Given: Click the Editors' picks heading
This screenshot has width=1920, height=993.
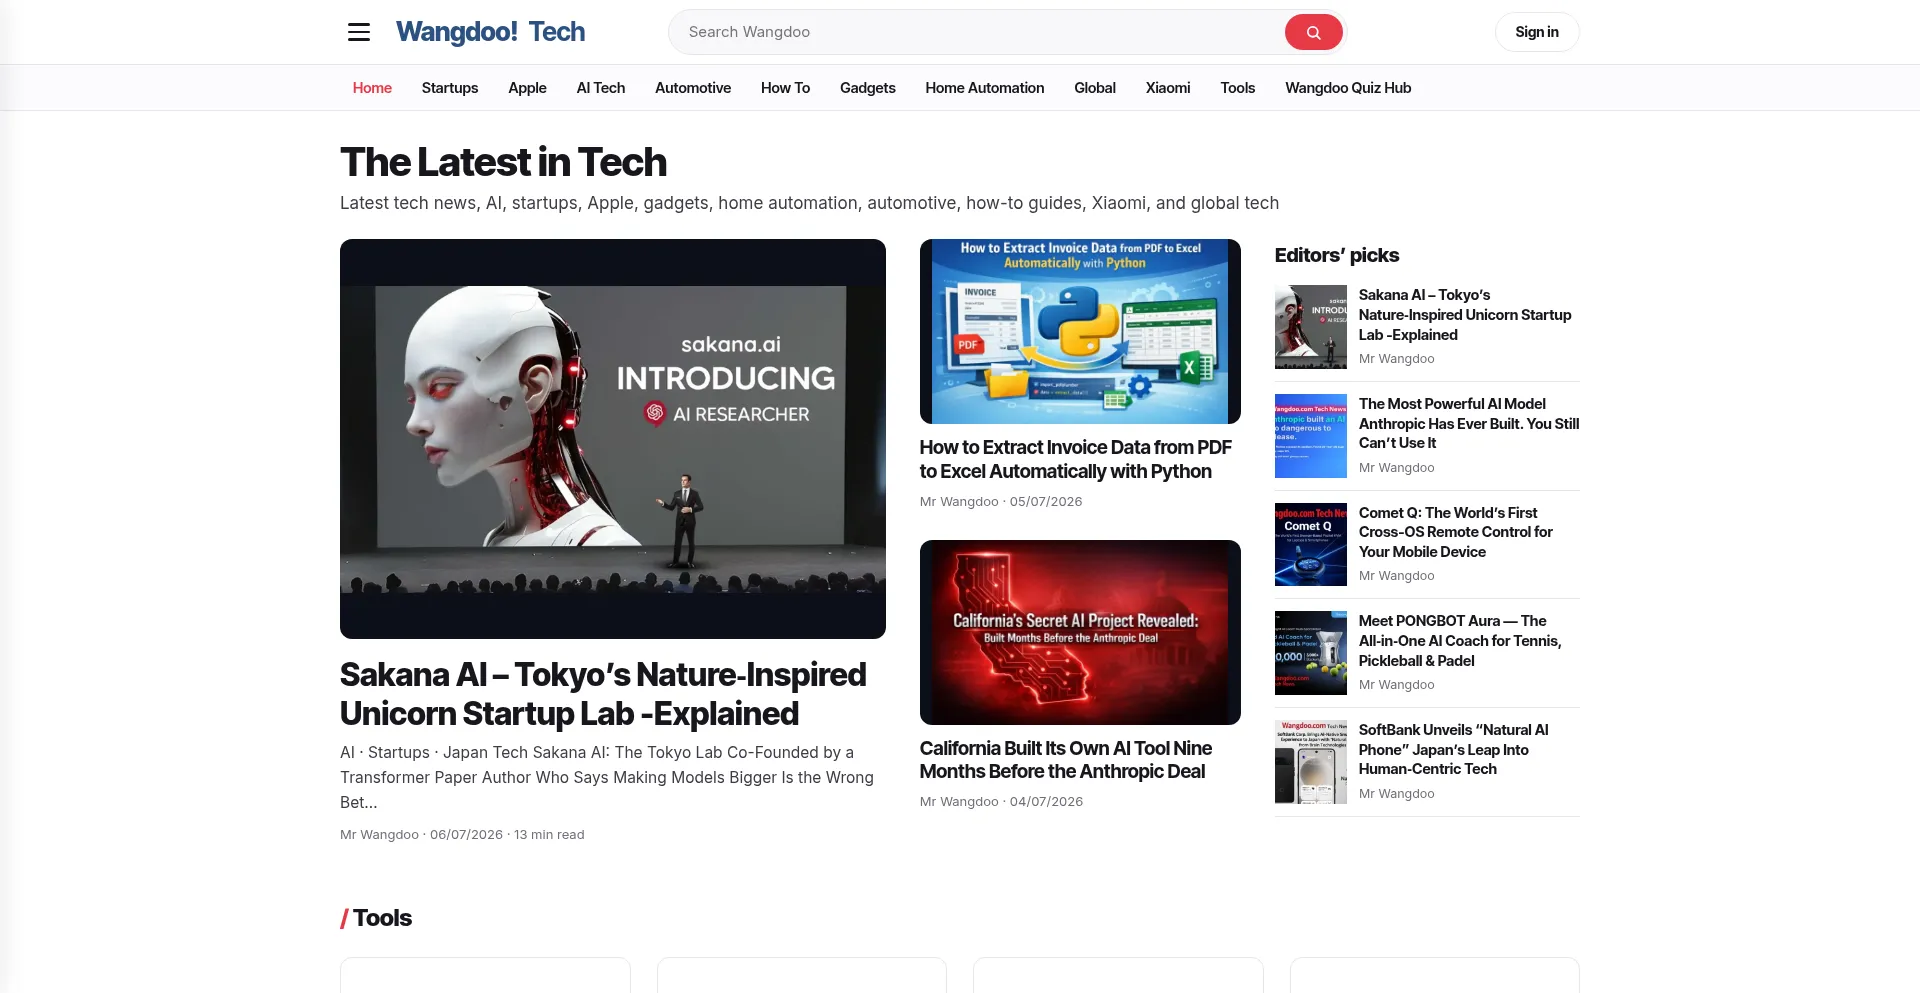Looking at the screenshot, I should coord(1337,255).
